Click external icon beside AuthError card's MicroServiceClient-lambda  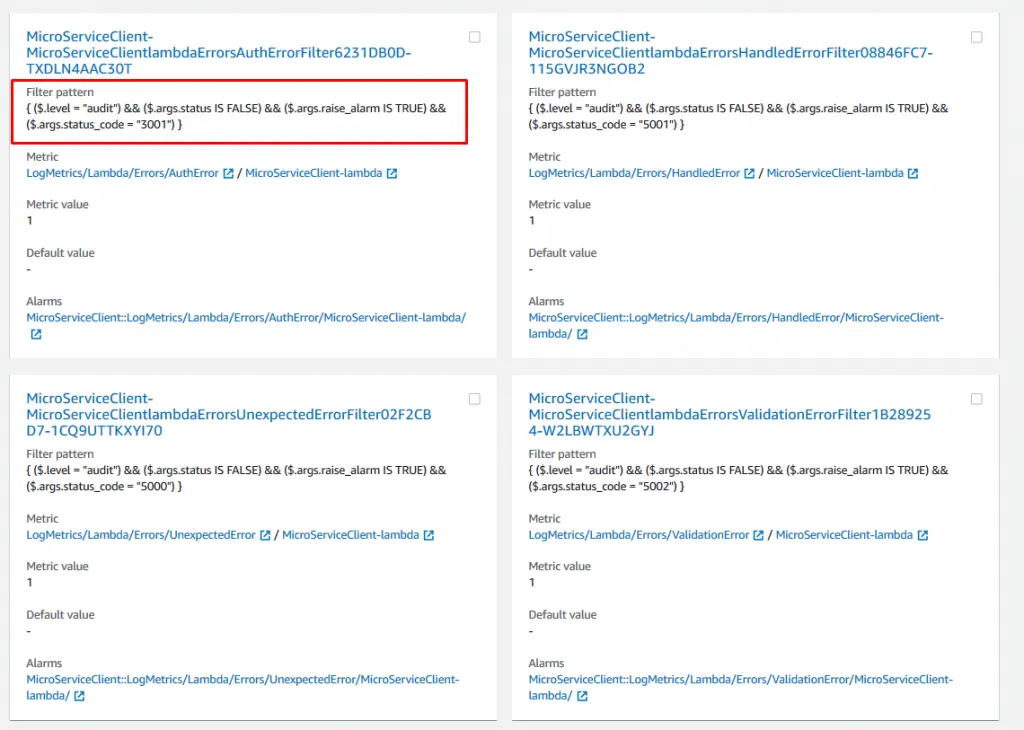(392, 174)
